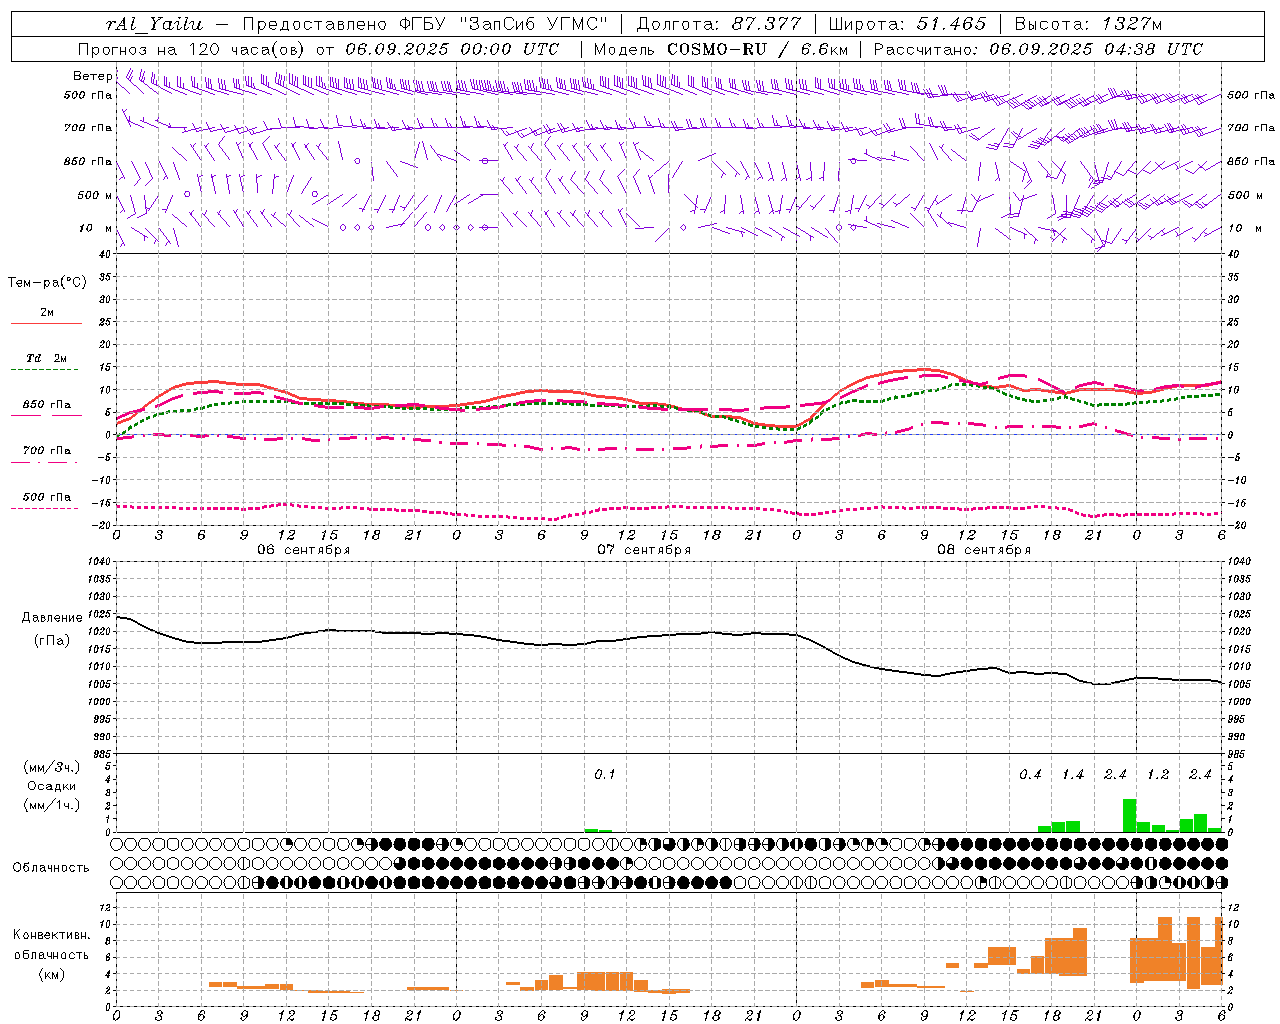Image resolution: width=1280 pixels, height=1024 pixels.
Task: Click the 0.1 precipitation value on 07 сентября
Action: [x=605, y=774]
